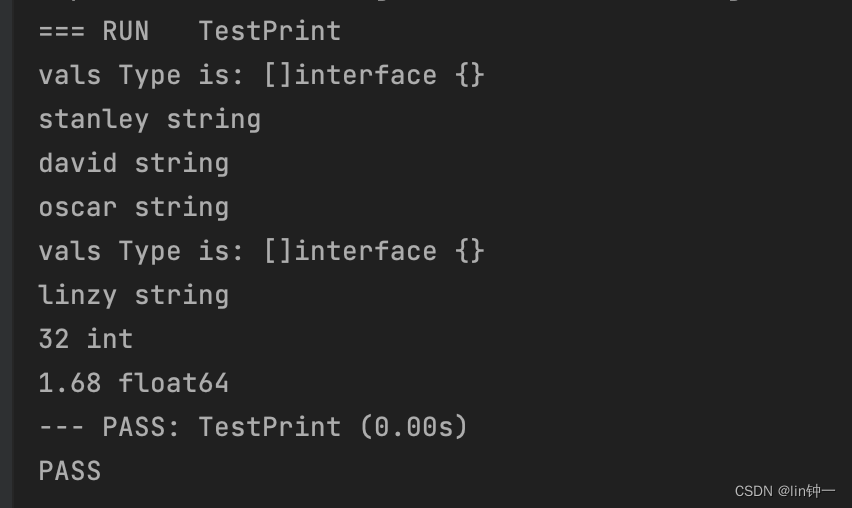Screen dimensions: 852x508
Task: Click TestPrint in the "--- PASS" line
Action: [269, 427]
